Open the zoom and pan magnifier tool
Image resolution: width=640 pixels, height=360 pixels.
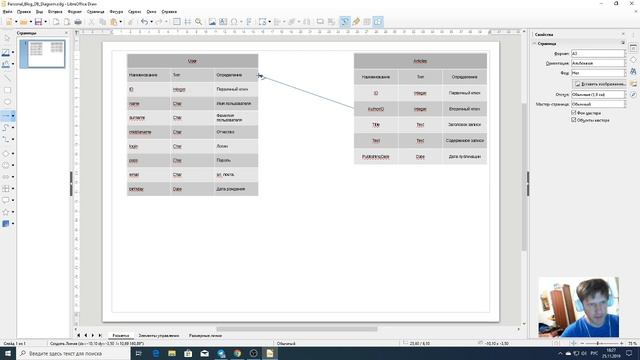(198, 22)
